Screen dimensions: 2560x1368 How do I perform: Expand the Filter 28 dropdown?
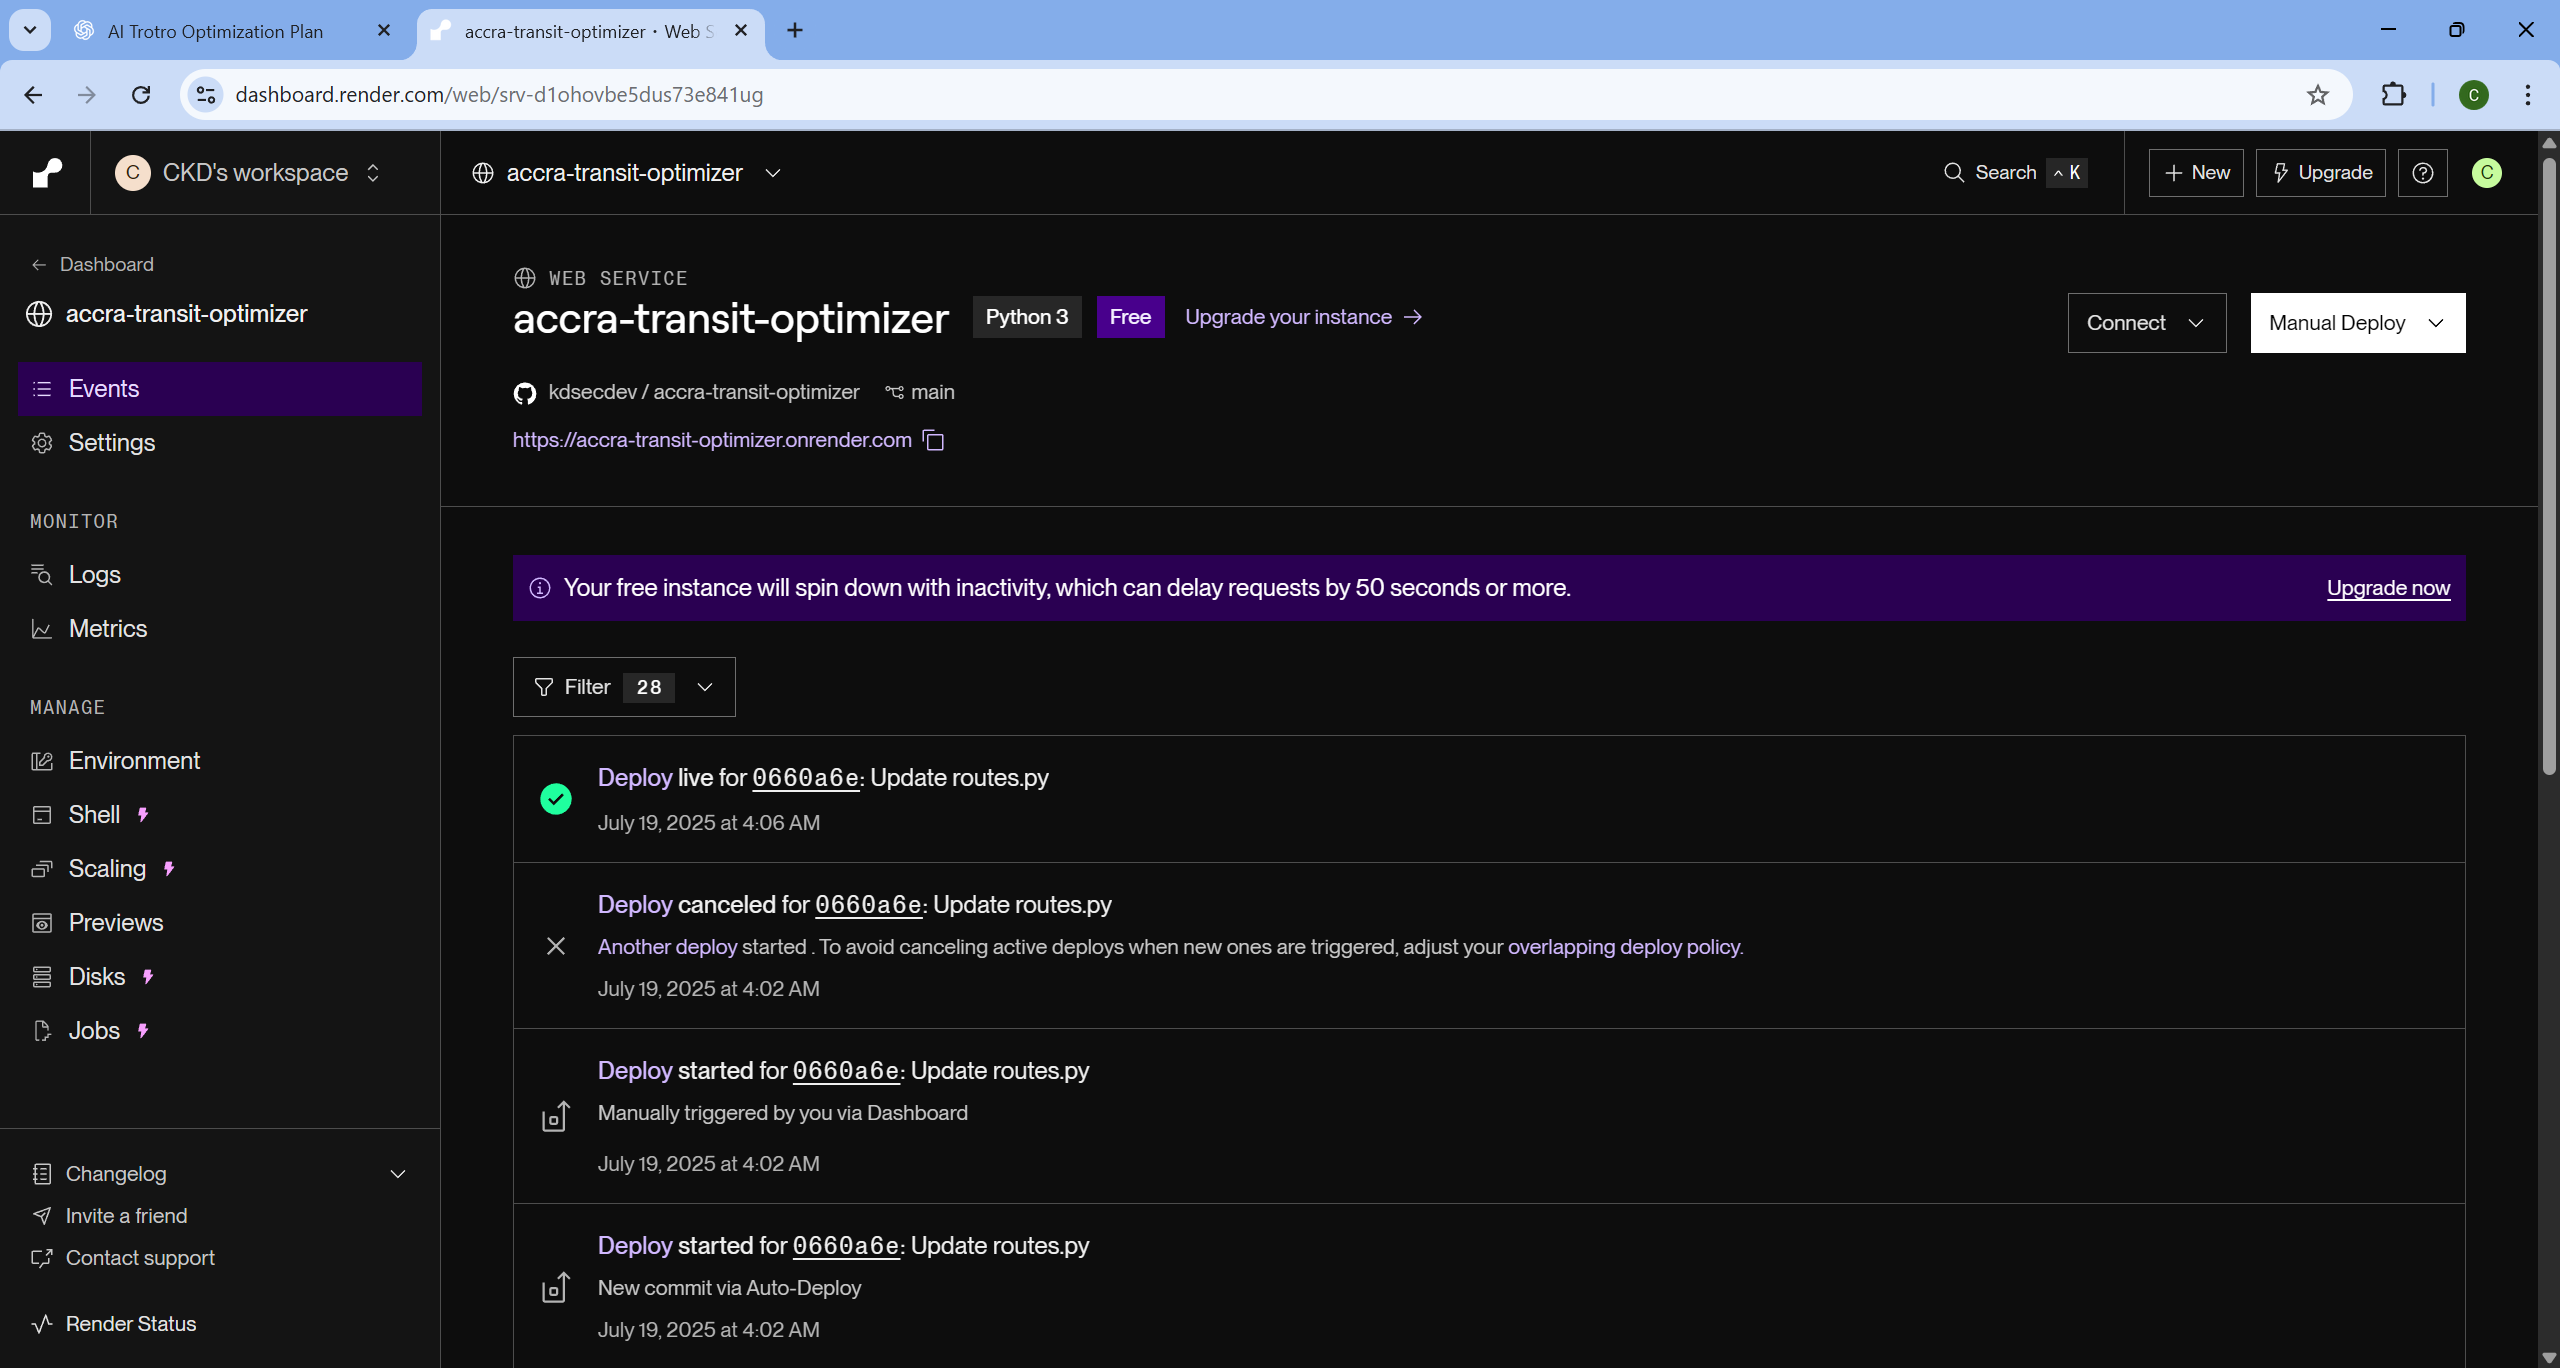click(x=624, y=687)
